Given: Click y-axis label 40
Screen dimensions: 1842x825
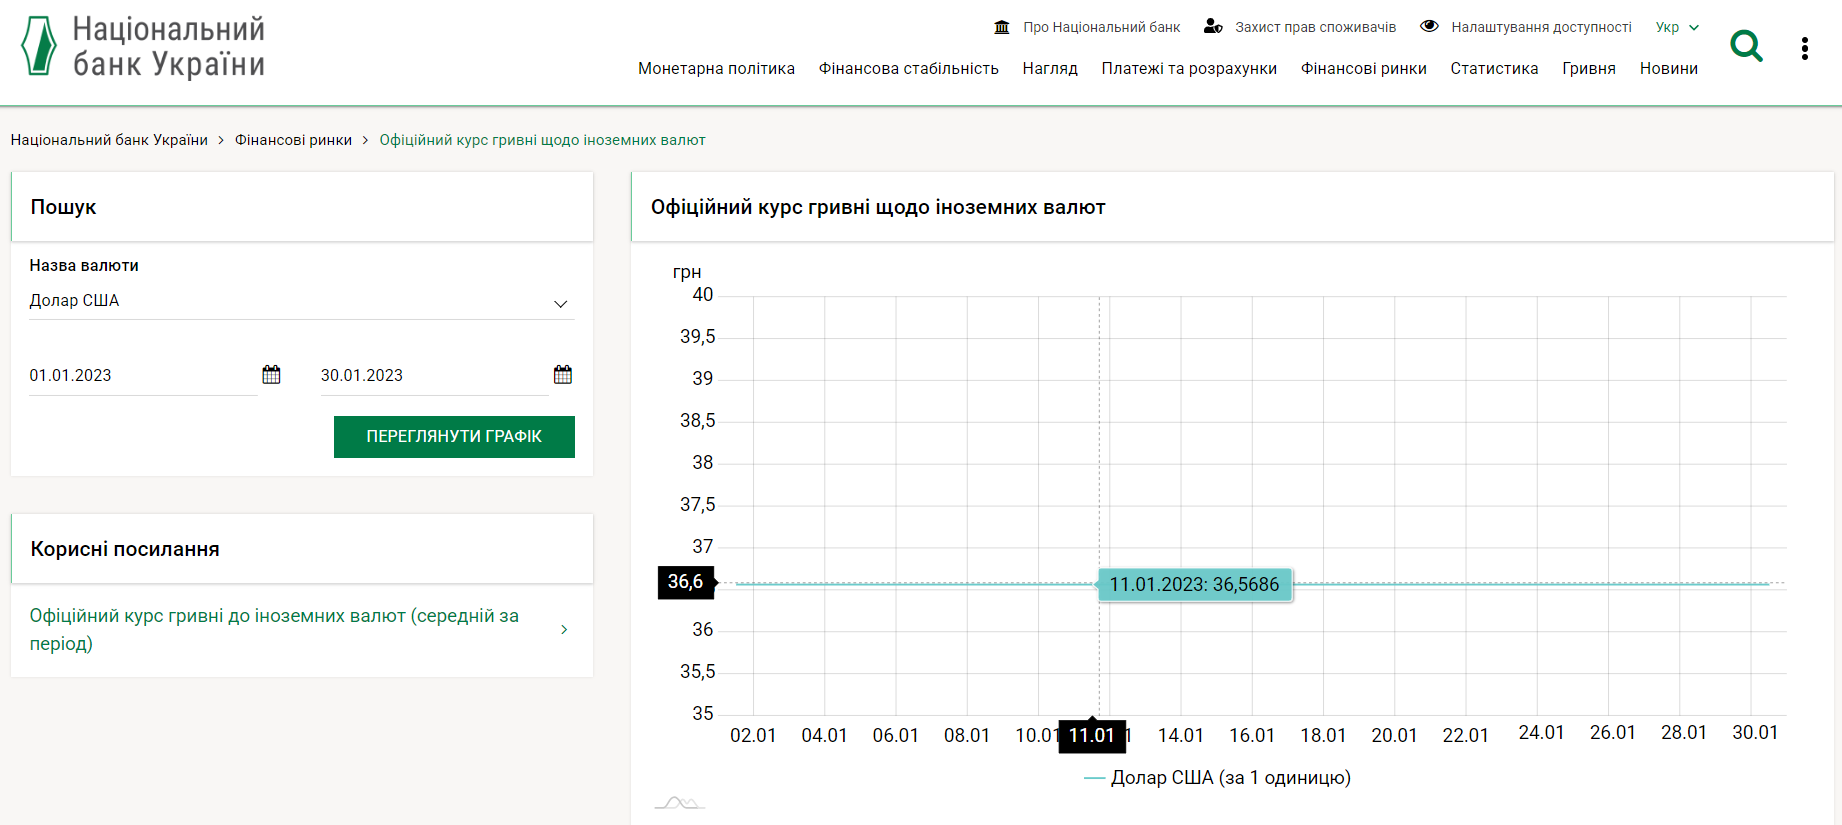Looking at the screenshot, I should click(703, 295).
